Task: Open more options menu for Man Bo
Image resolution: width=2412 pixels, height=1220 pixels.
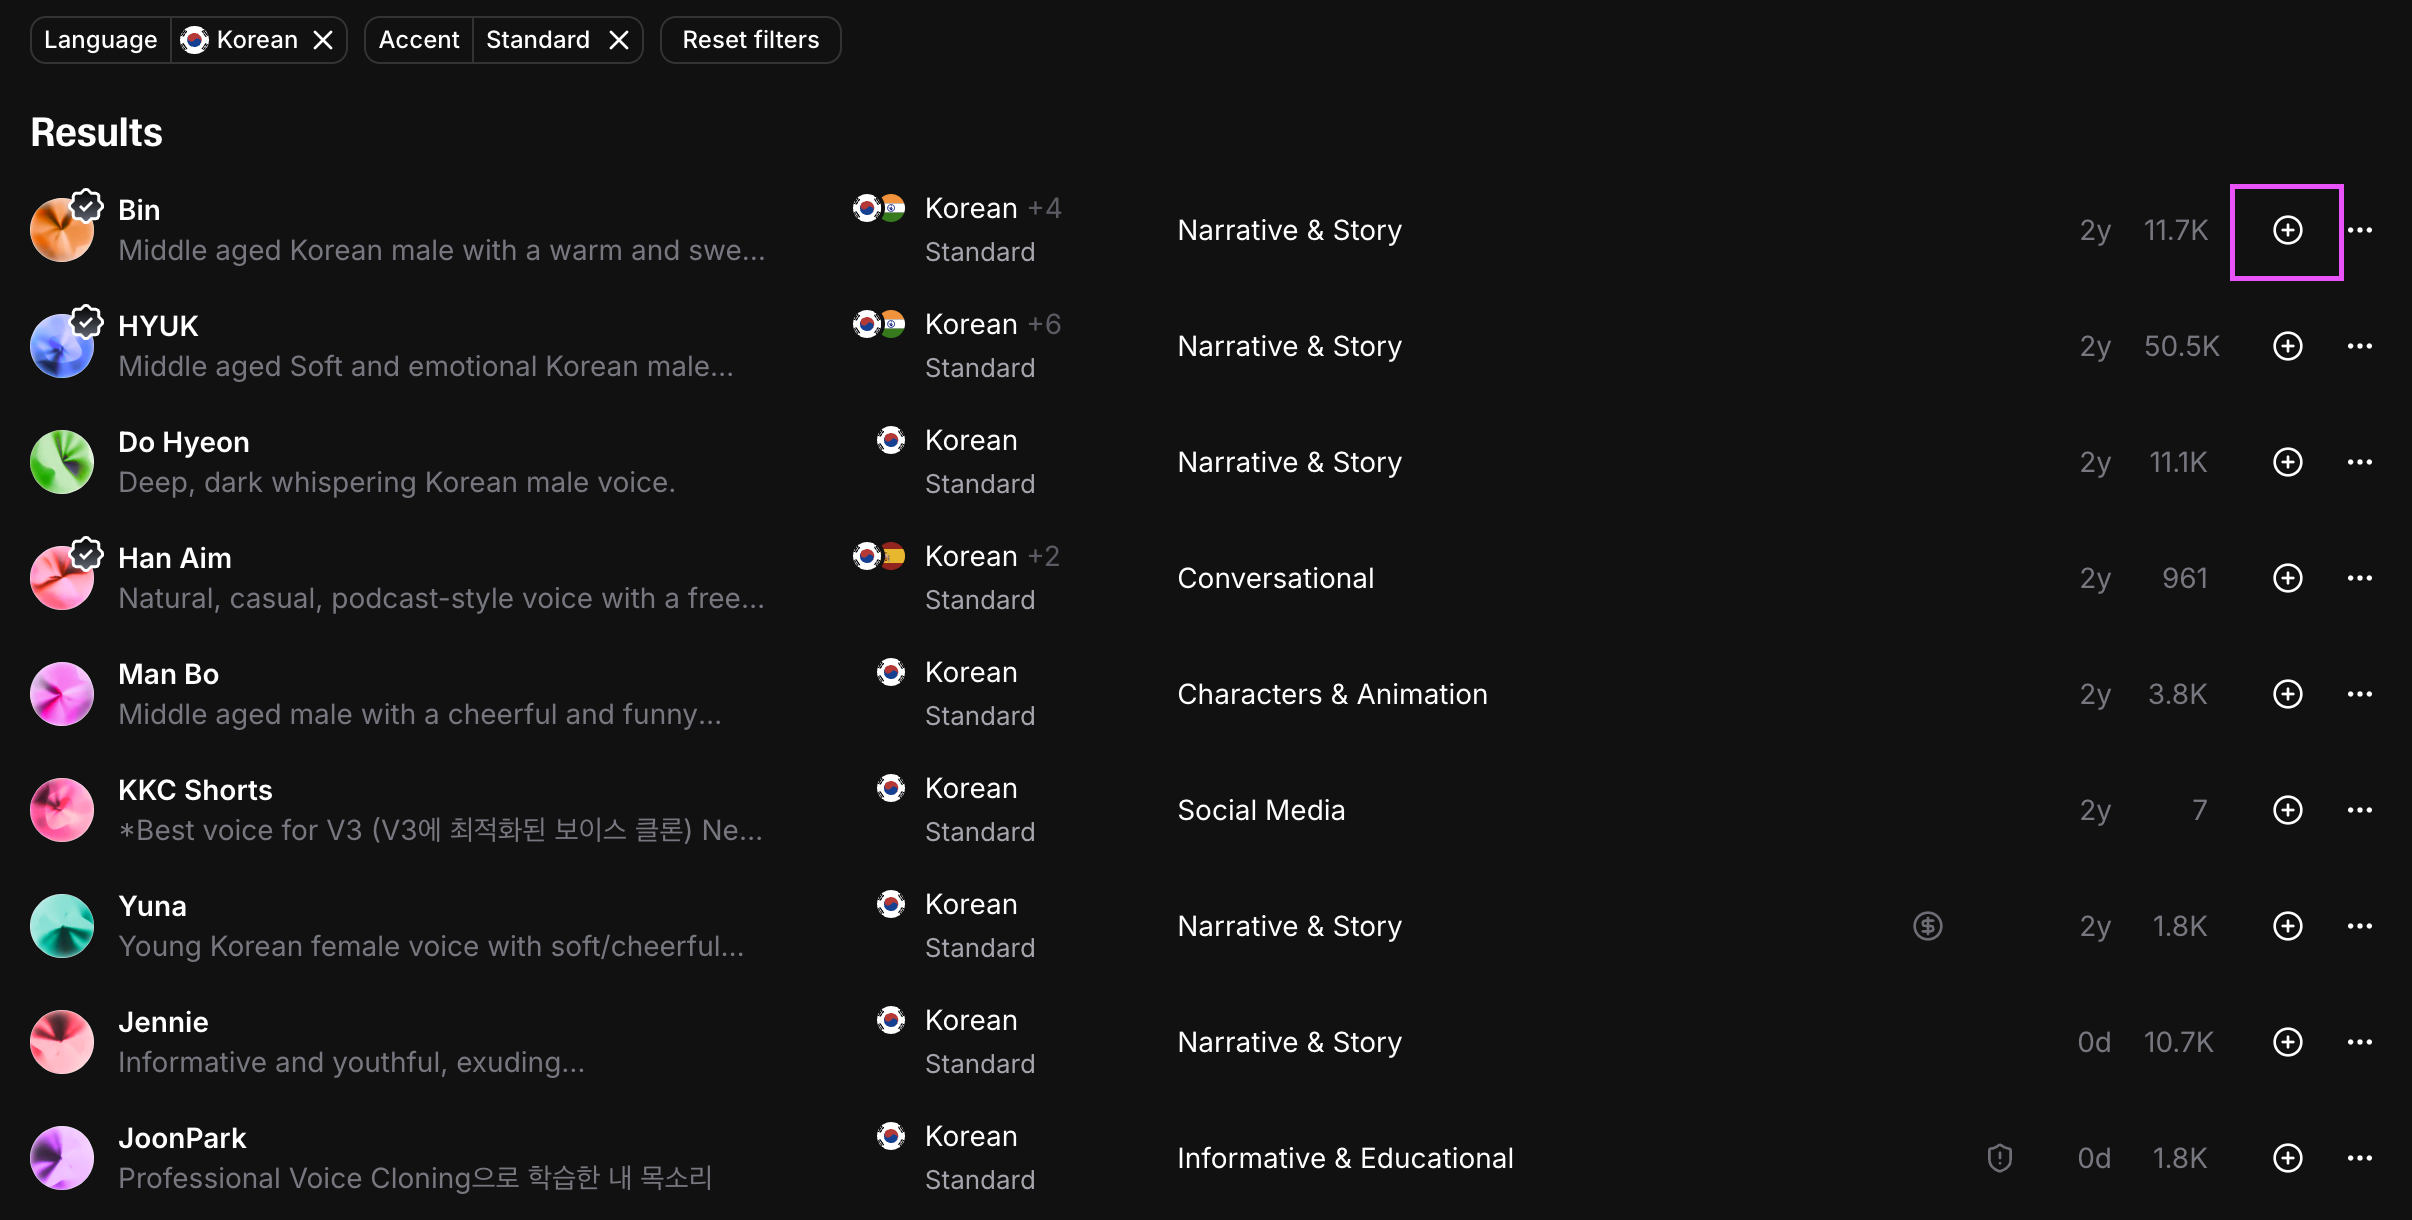Action: click(x=2359, y=695)
